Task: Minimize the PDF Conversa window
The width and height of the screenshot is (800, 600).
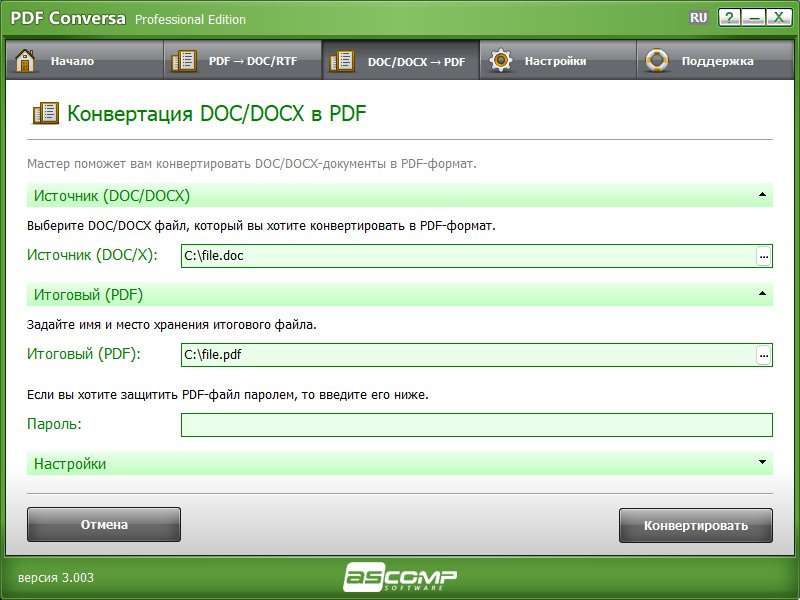Action: [x=754, y=17]
